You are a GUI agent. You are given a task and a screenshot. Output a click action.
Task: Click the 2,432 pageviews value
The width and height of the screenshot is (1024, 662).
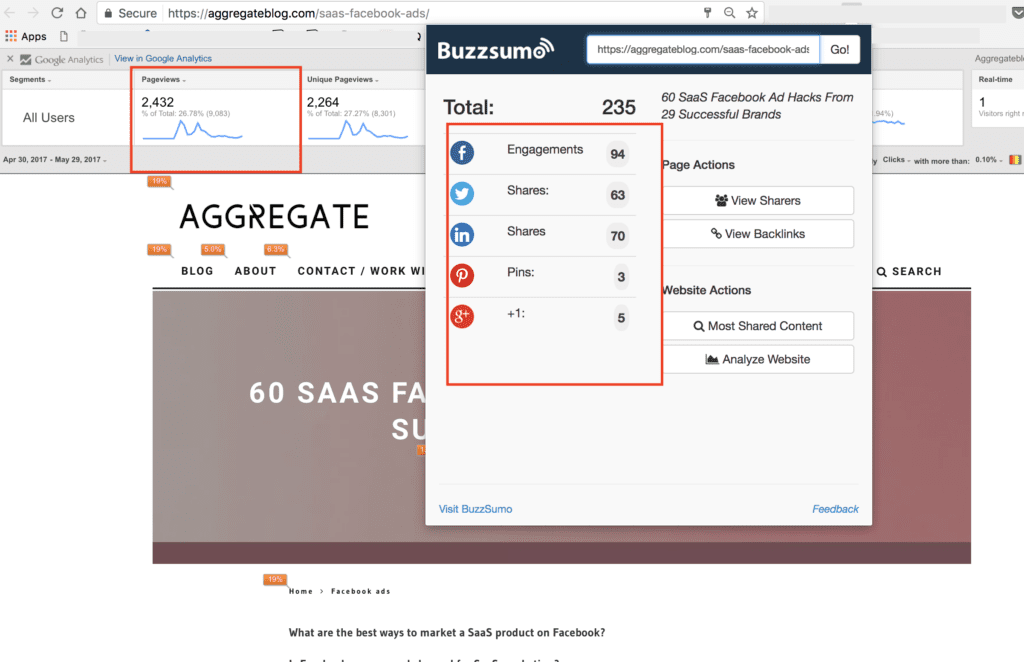pos(157,102)
